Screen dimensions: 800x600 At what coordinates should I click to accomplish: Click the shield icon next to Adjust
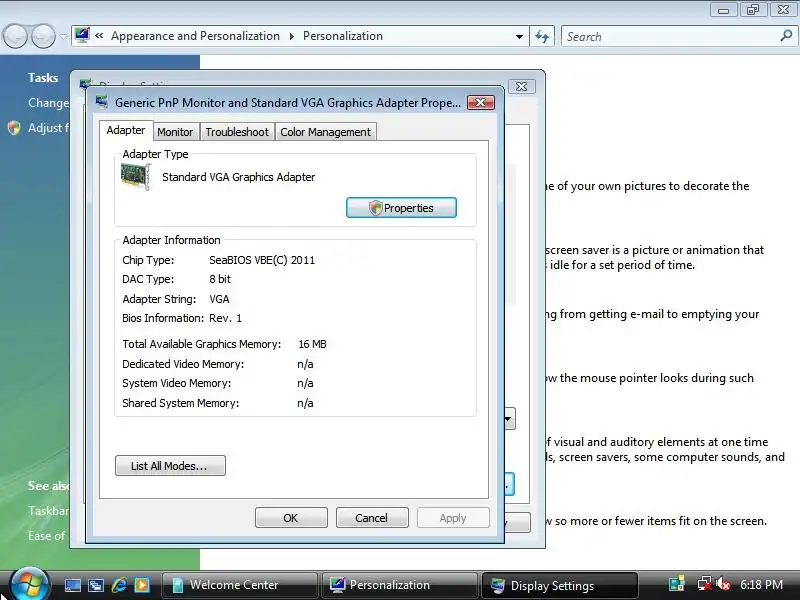[x=14, y=128]
